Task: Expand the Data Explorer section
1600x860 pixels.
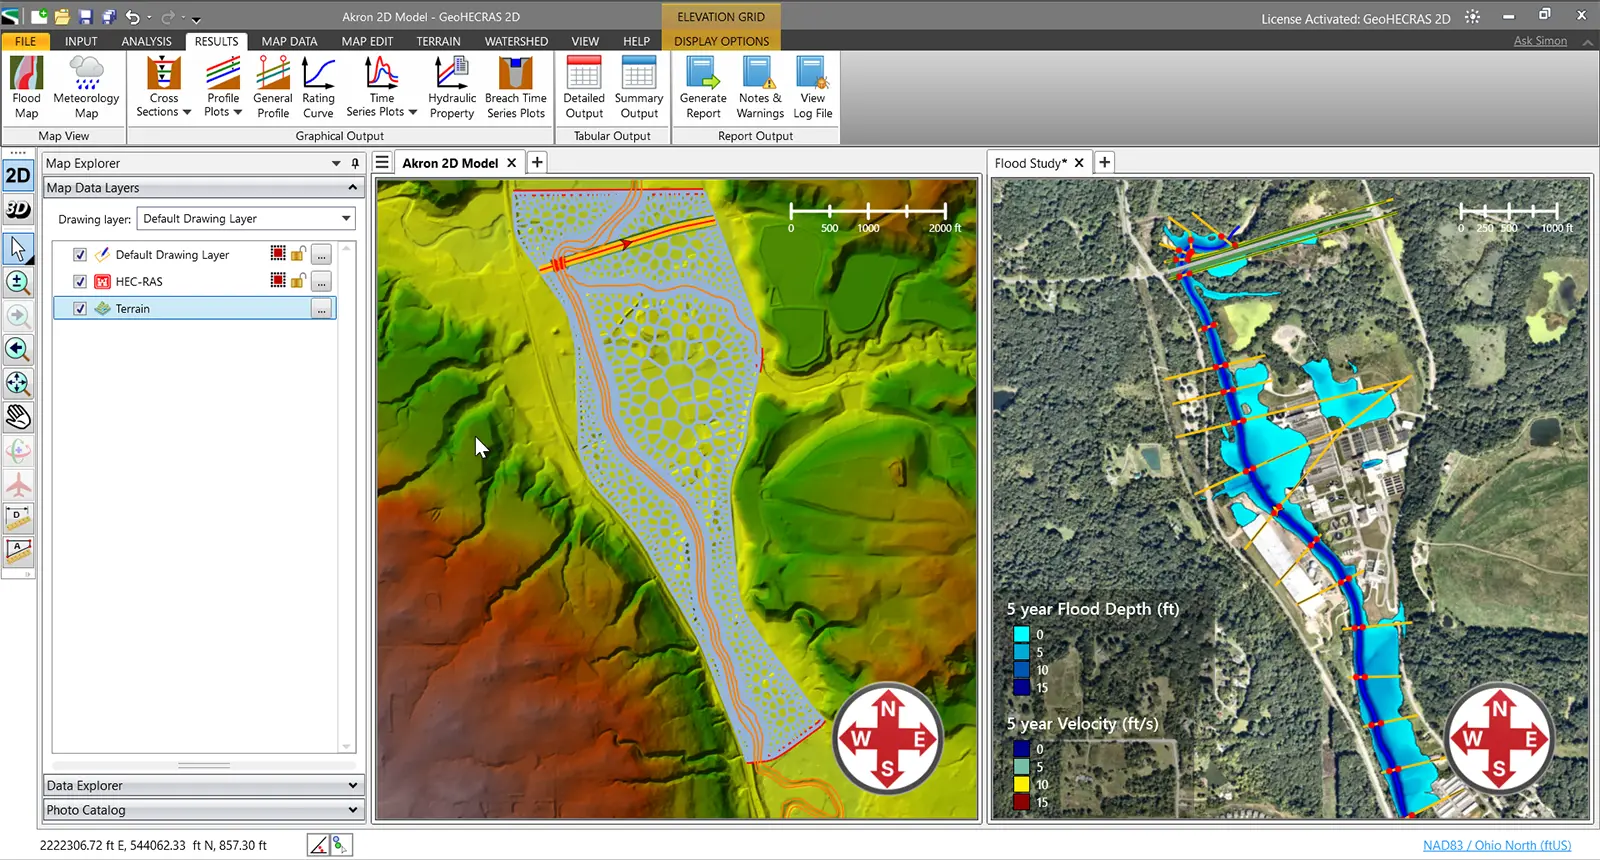Action: 352,786
